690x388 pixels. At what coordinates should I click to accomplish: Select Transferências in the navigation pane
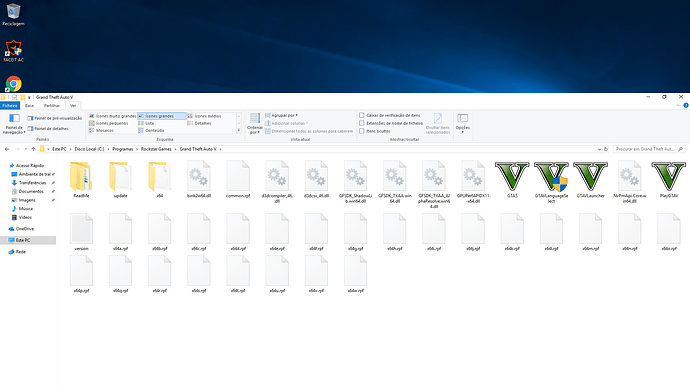coord(33,183)
